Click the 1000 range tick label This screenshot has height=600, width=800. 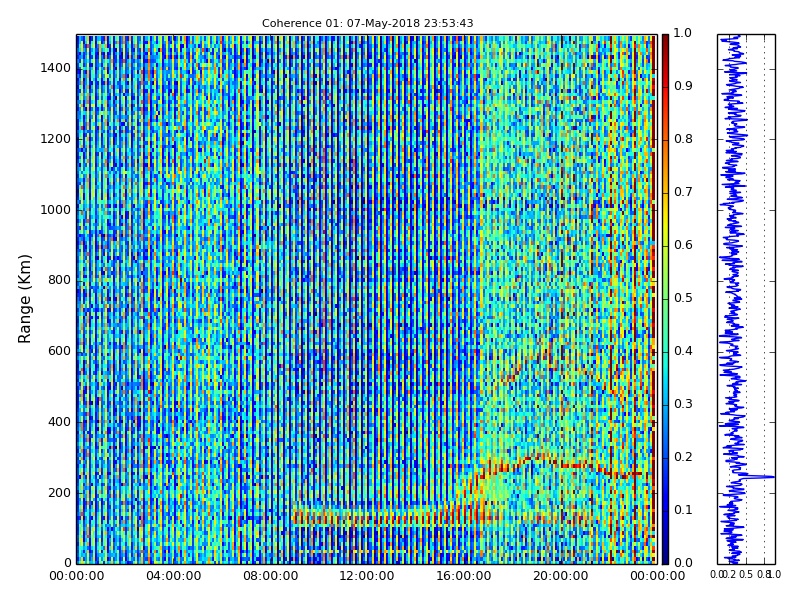56,210
